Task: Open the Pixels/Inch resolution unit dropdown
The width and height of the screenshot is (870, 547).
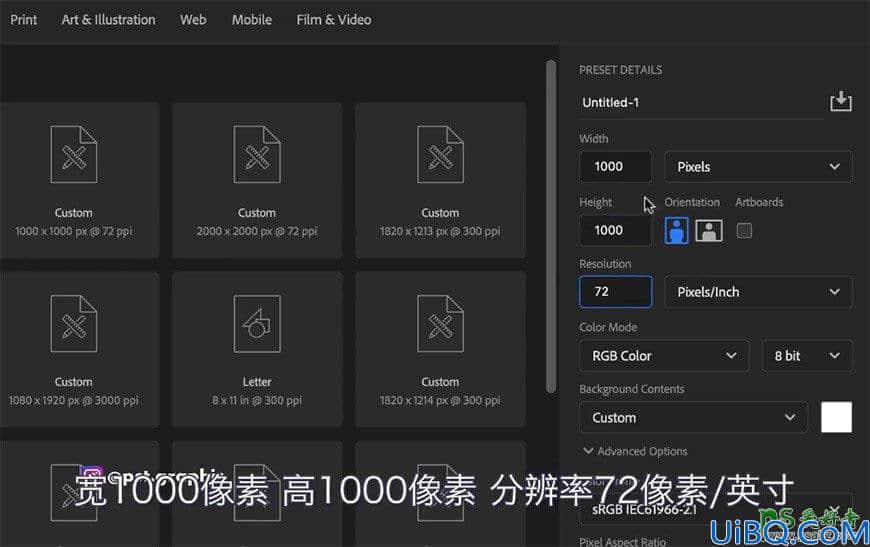Action: (x=758, y=292)
